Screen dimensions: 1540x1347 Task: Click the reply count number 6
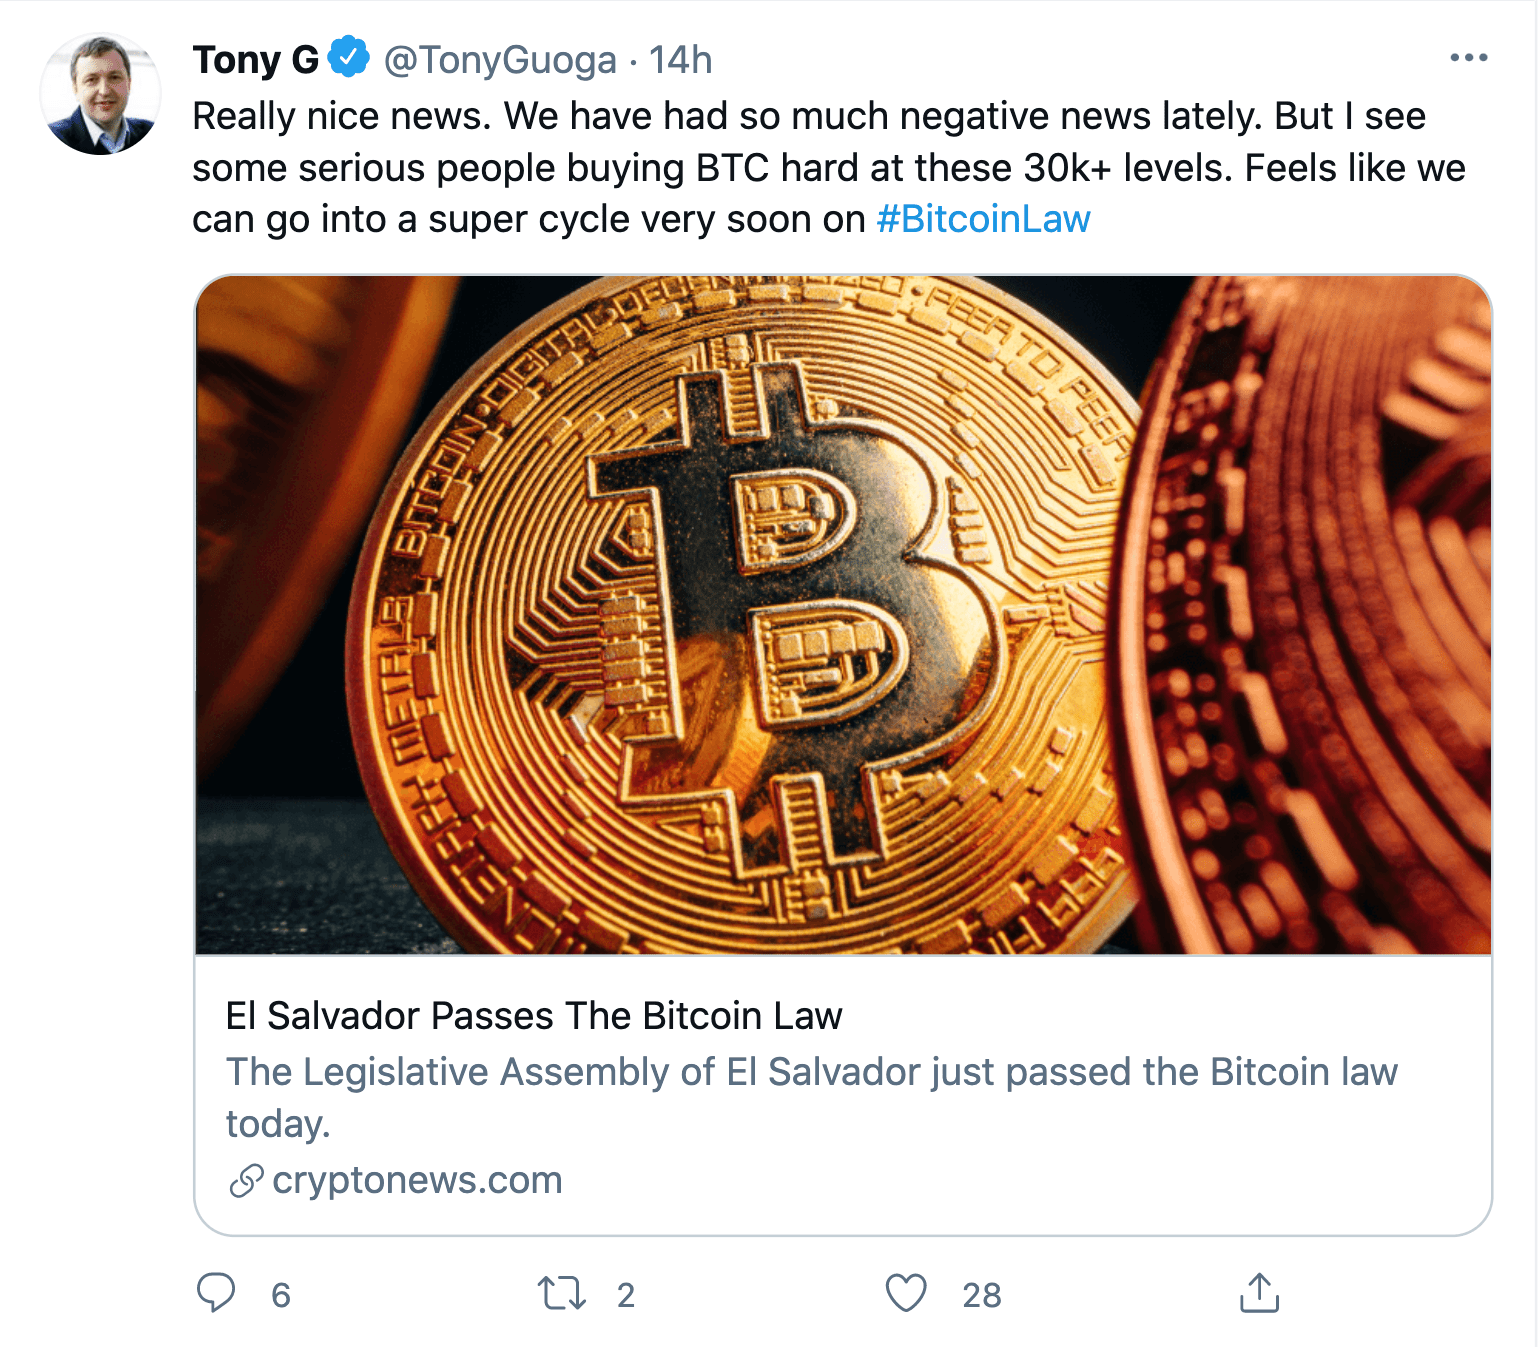tap(281, 1295)
